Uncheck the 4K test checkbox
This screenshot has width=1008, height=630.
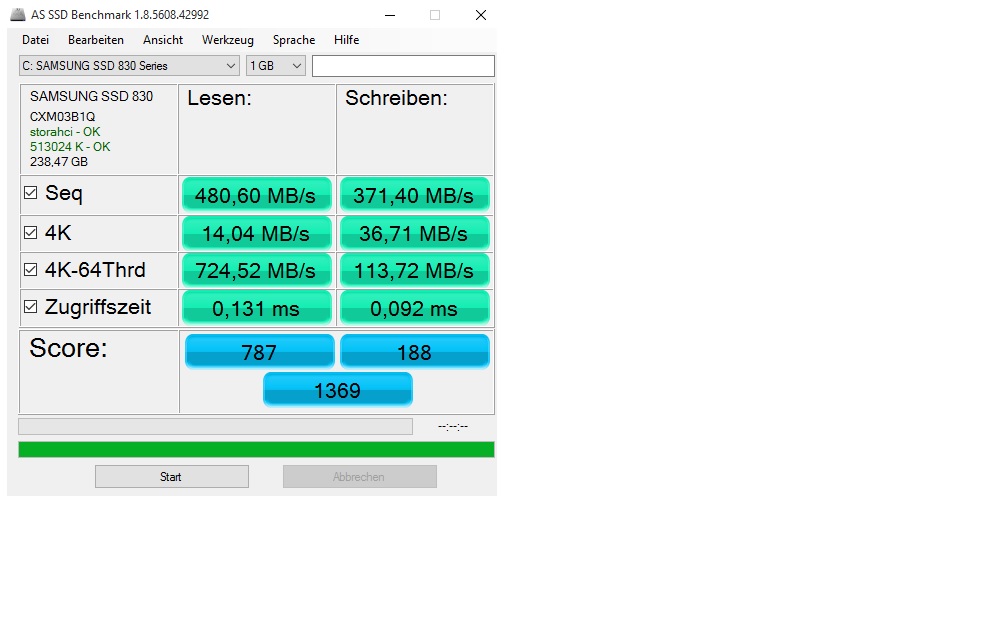(x=30, y=233)
